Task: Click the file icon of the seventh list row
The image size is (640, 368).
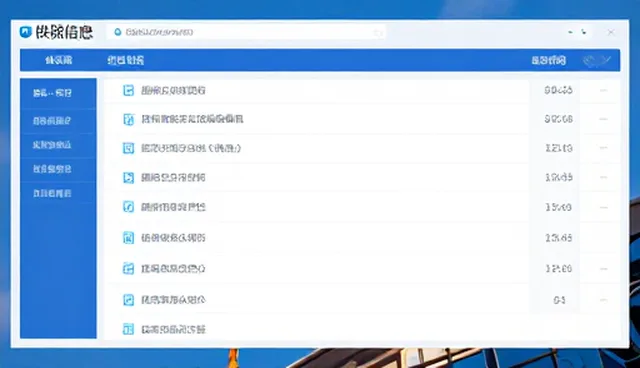Action: pyautogui.click(x=128, y=268)
